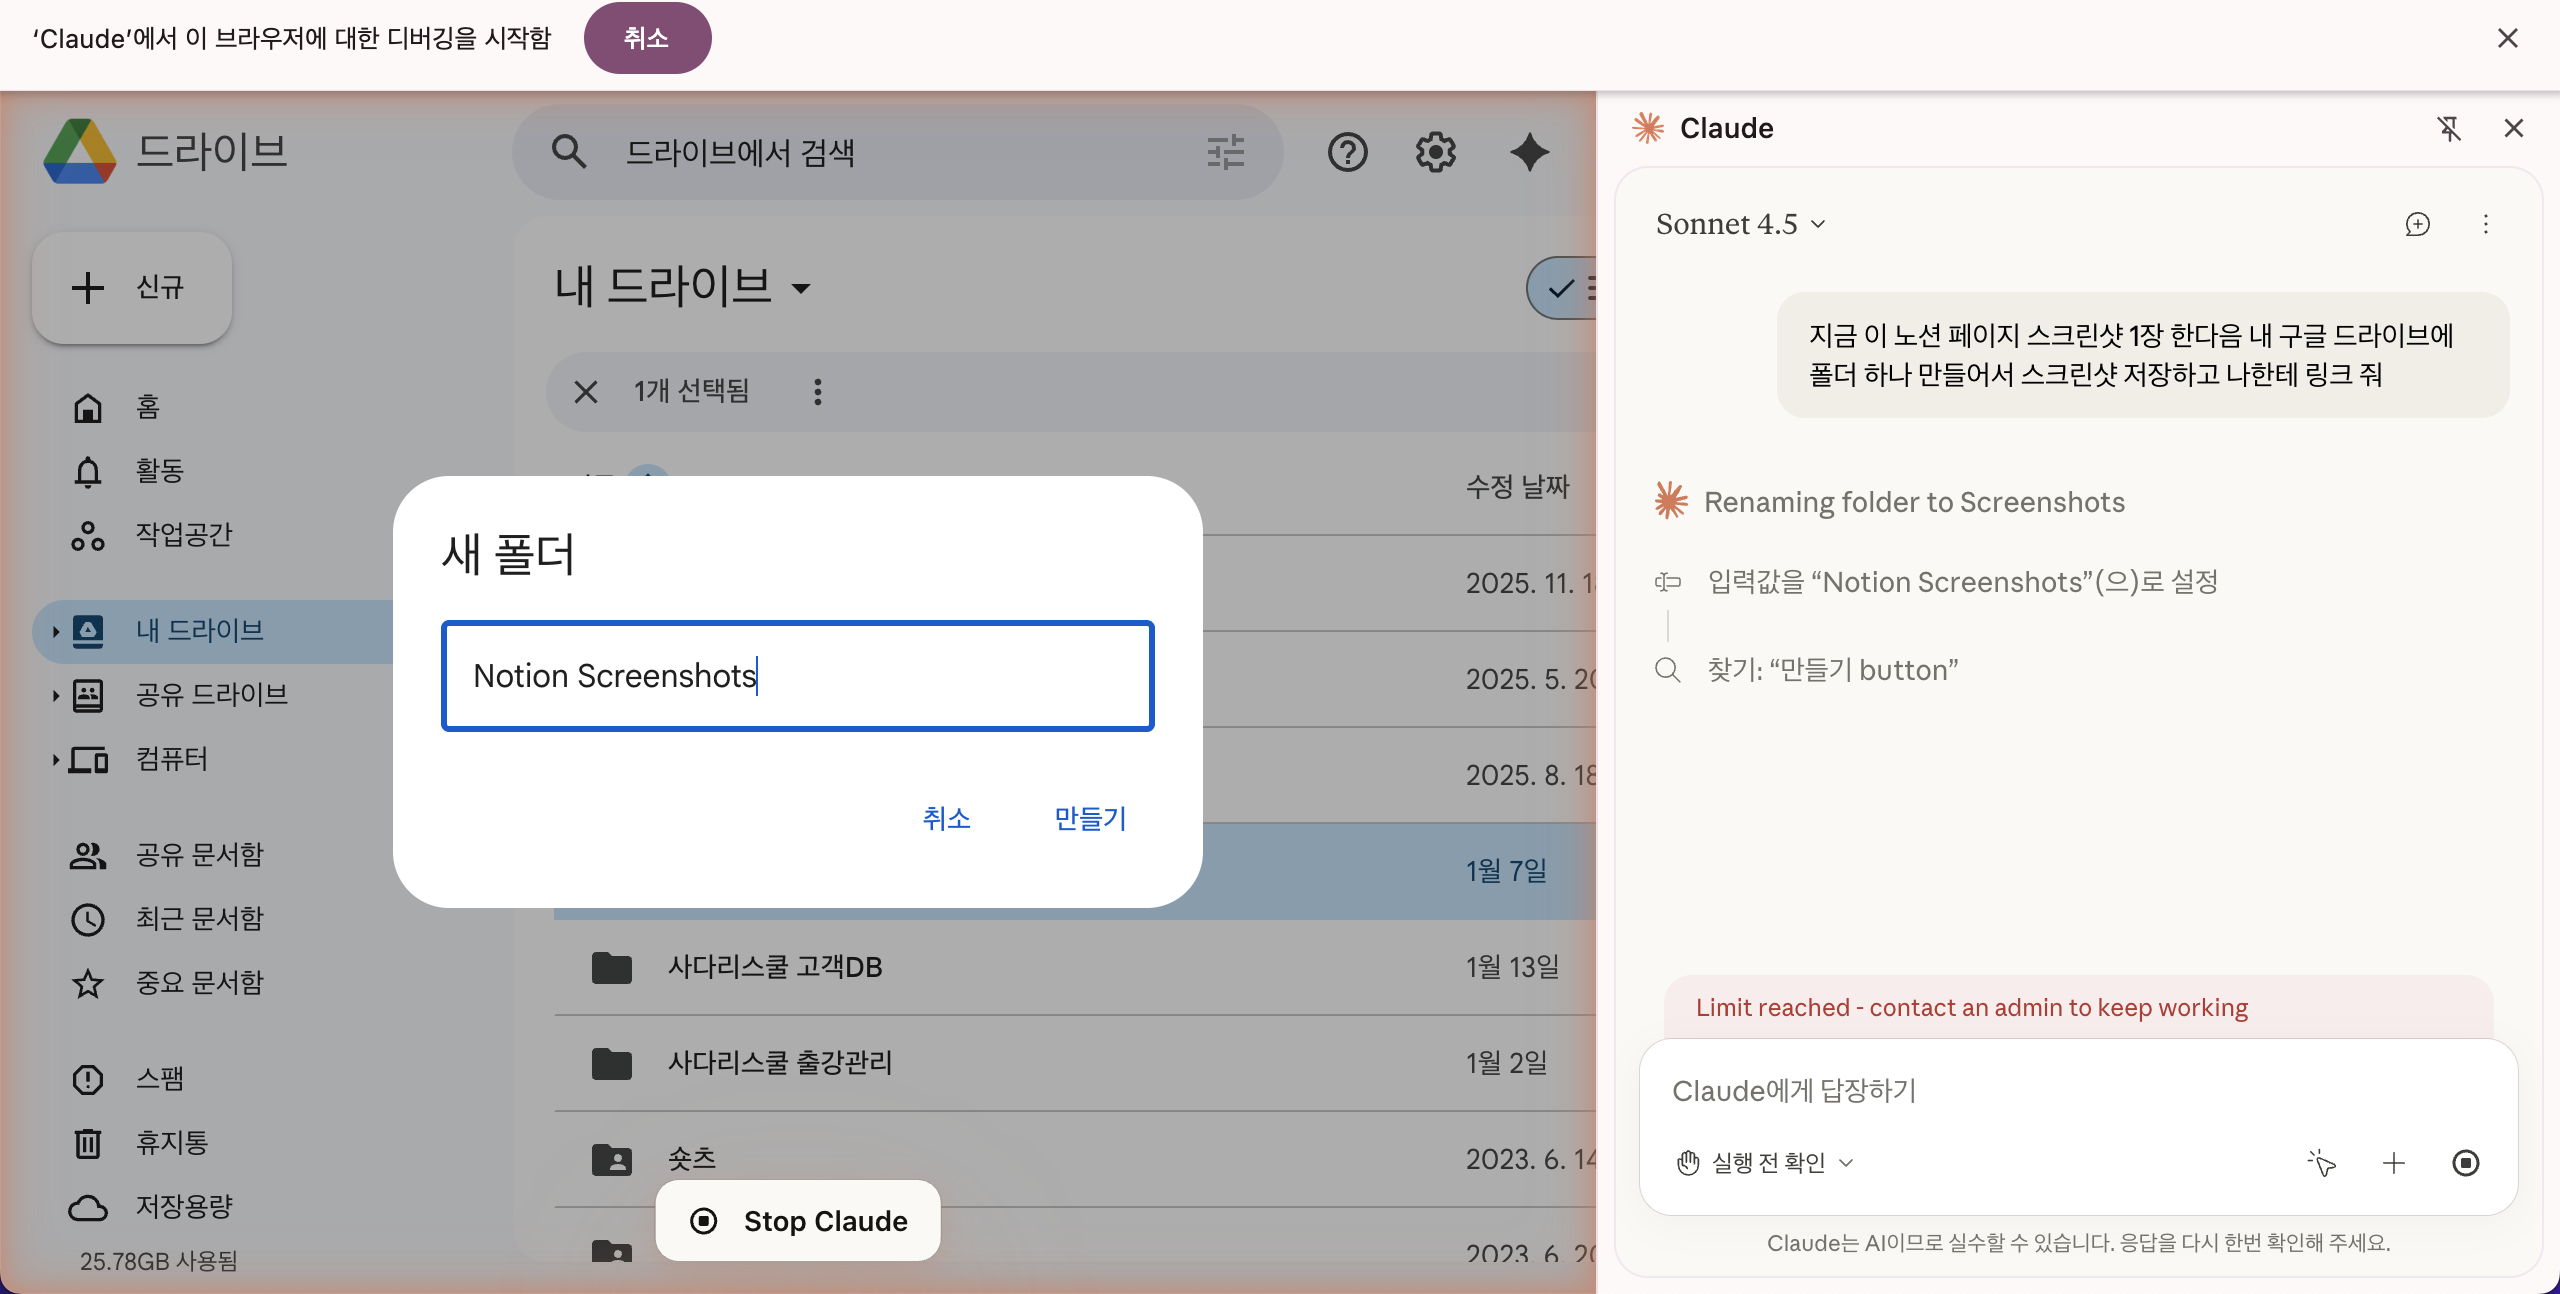Click 만들기 to create the folder

pos(1089,819)
